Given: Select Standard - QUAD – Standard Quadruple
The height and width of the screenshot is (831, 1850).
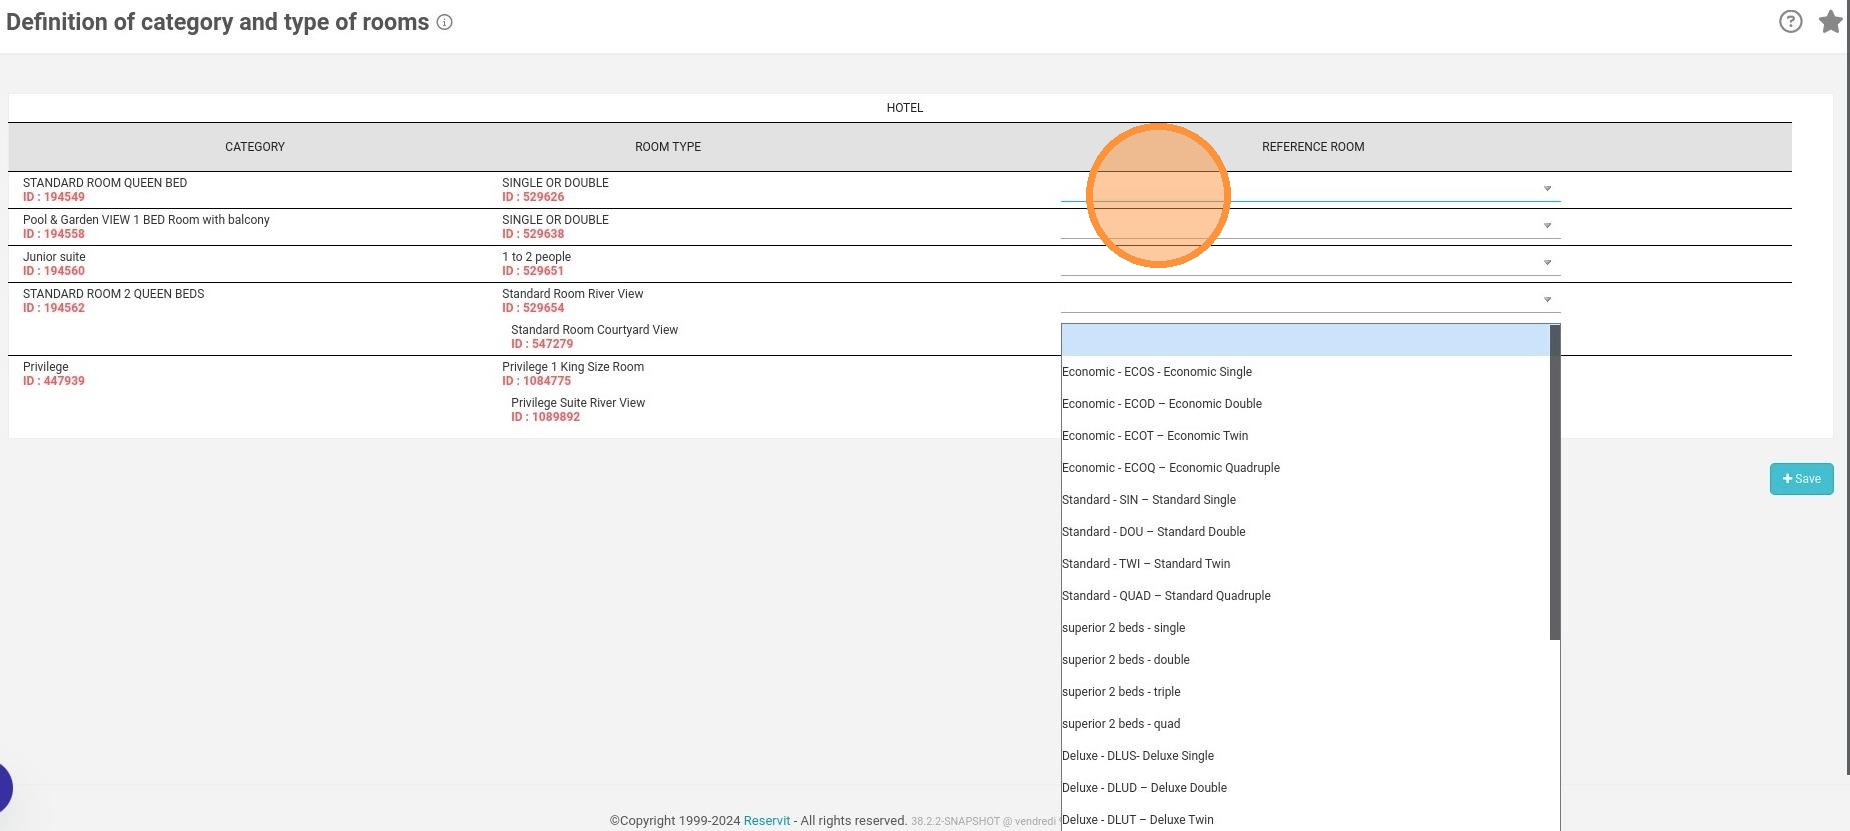Looking at the screenshot, I should pyautogui.click(x=1305, y=596).
